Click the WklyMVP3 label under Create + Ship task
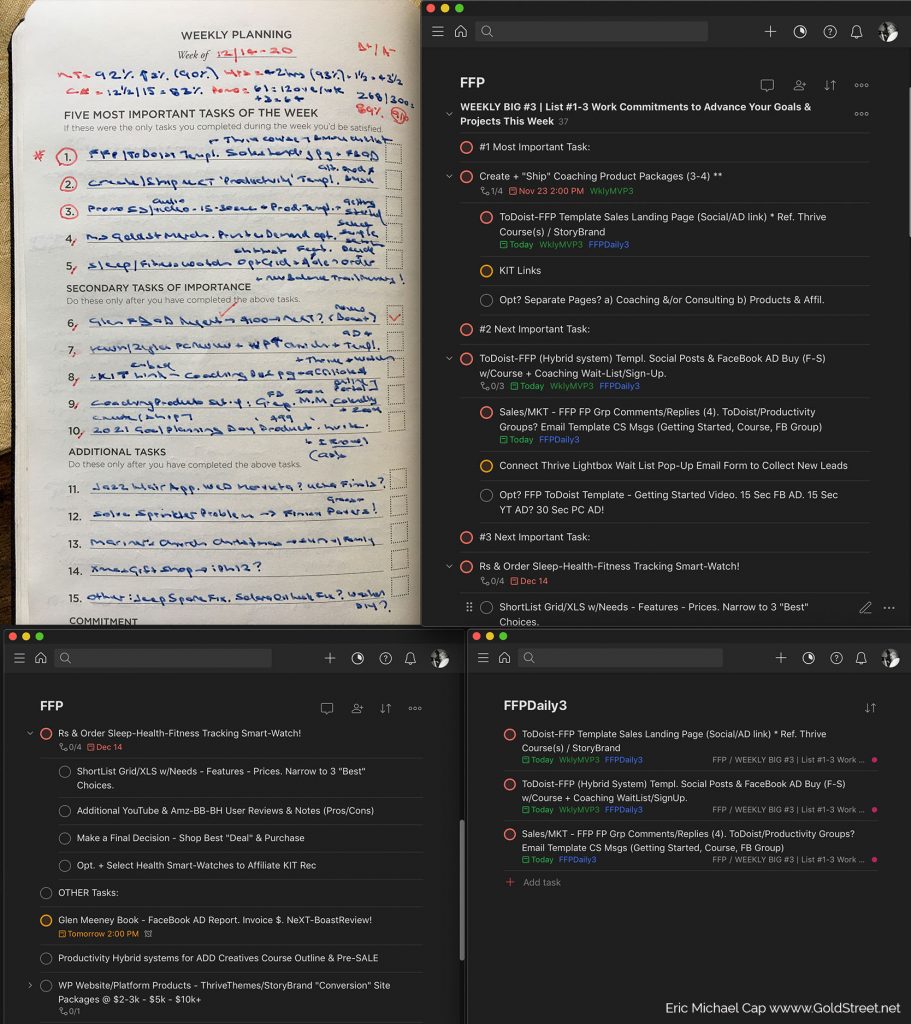 (611, 191)
